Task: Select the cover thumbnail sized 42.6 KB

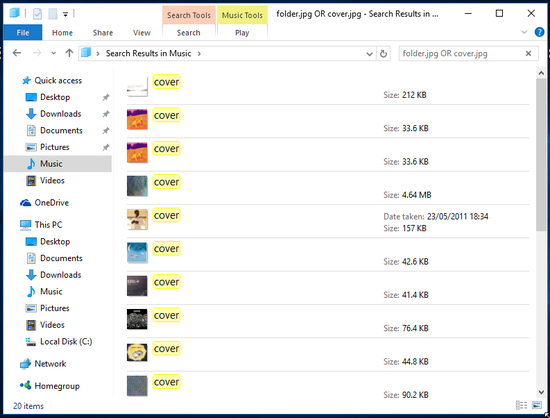Action: point(137,252)
